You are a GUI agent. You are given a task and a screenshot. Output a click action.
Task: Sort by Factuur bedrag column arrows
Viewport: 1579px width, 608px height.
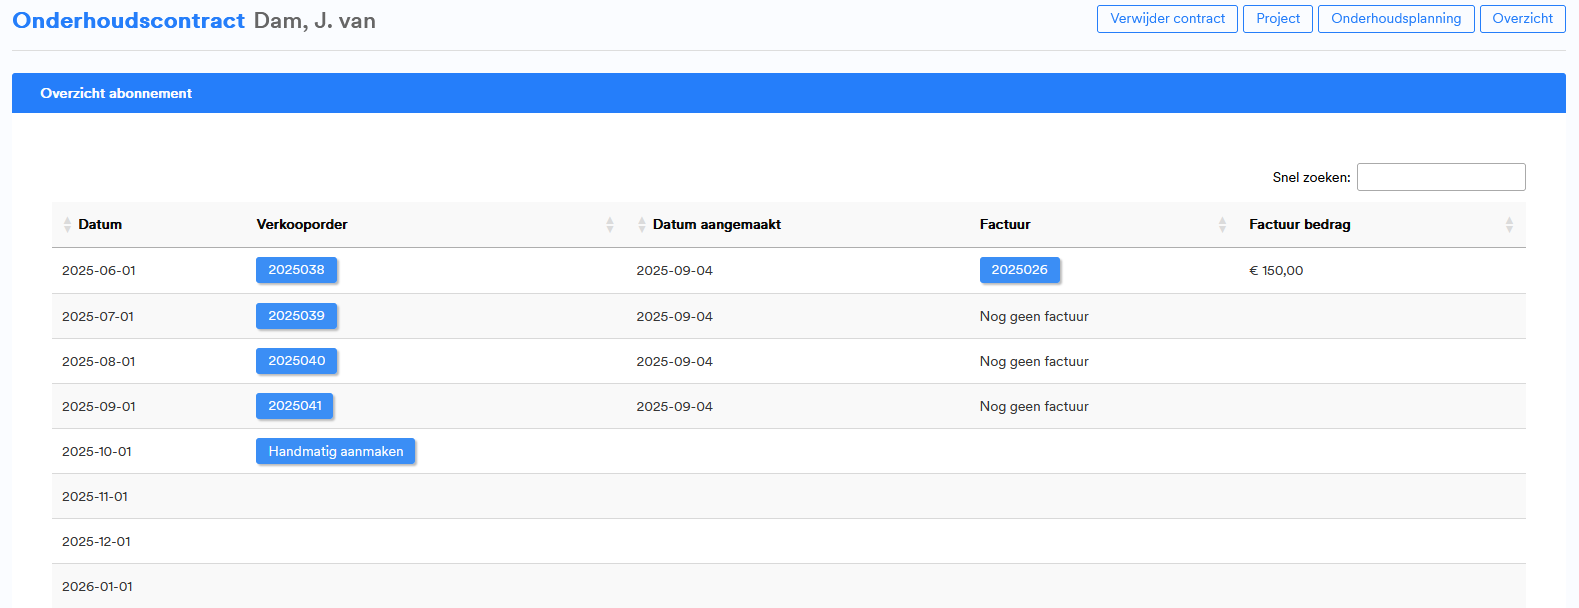click(1509, 225)
